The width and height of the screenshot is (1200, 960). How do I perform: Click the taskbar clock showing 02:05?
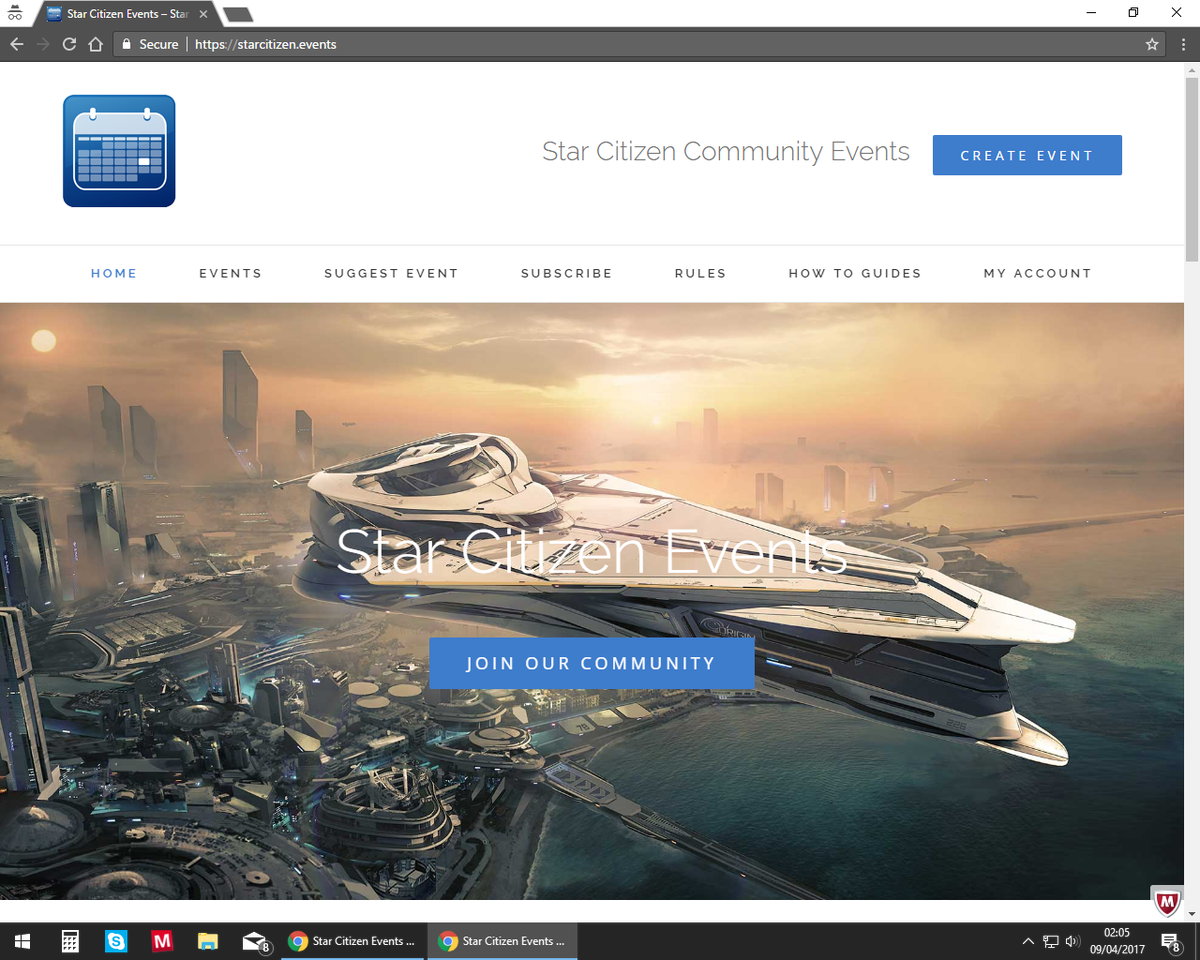click(x=1116, y=941)
